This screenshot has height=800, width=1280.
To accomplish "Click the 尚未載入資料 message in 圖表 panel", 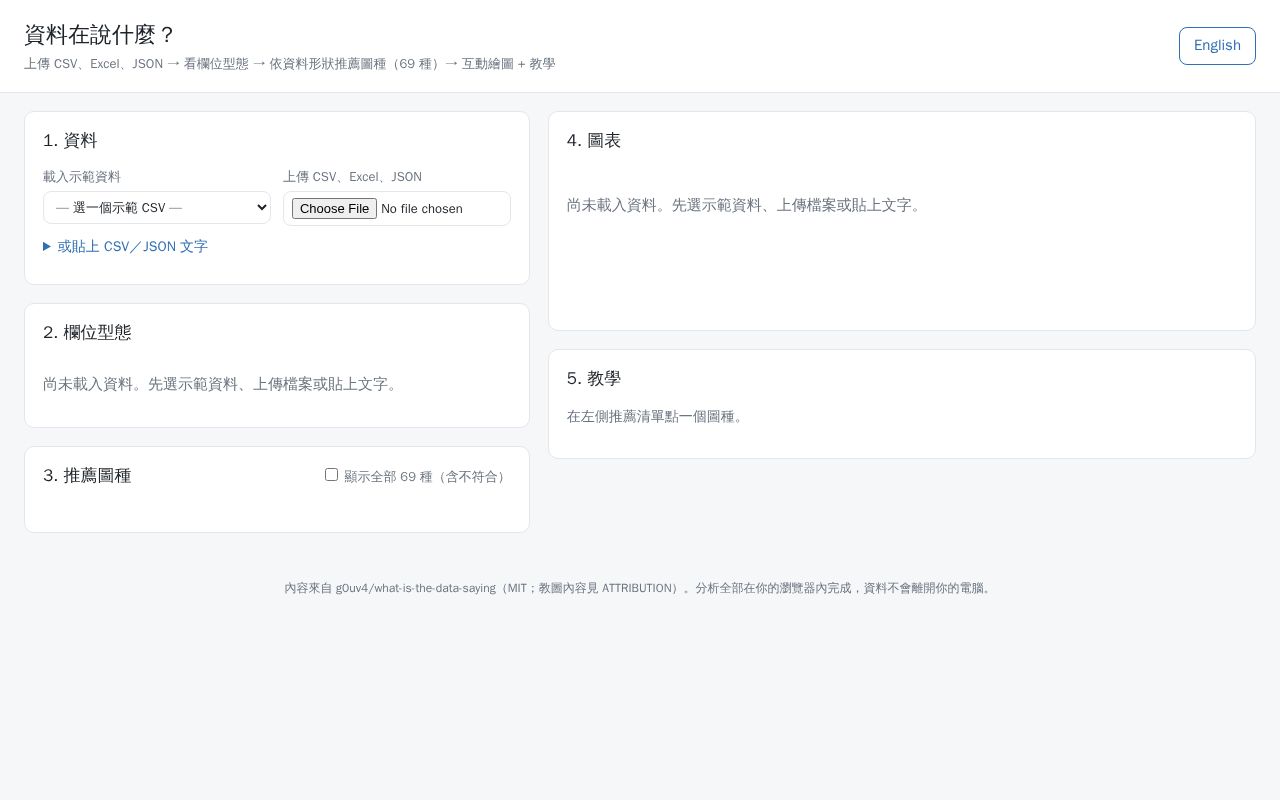I will [x=746, y=205].
